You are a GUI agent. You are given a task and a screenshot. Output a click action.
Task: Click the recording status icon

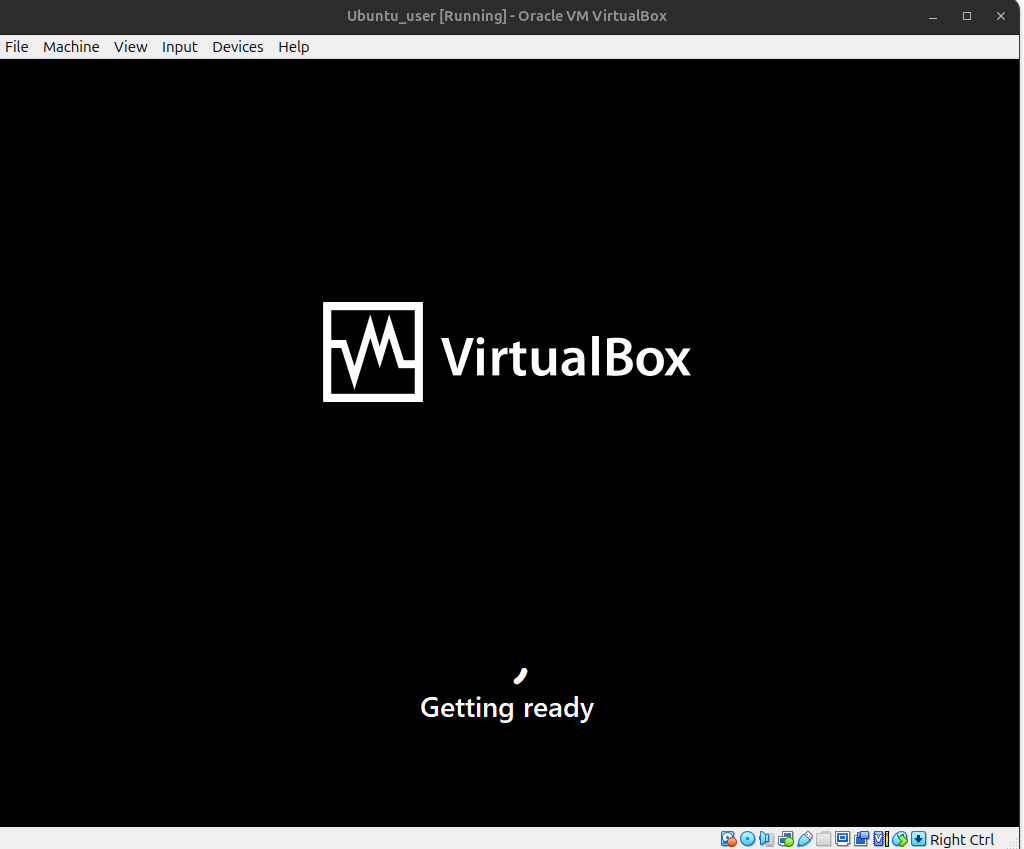coord(861,839)
